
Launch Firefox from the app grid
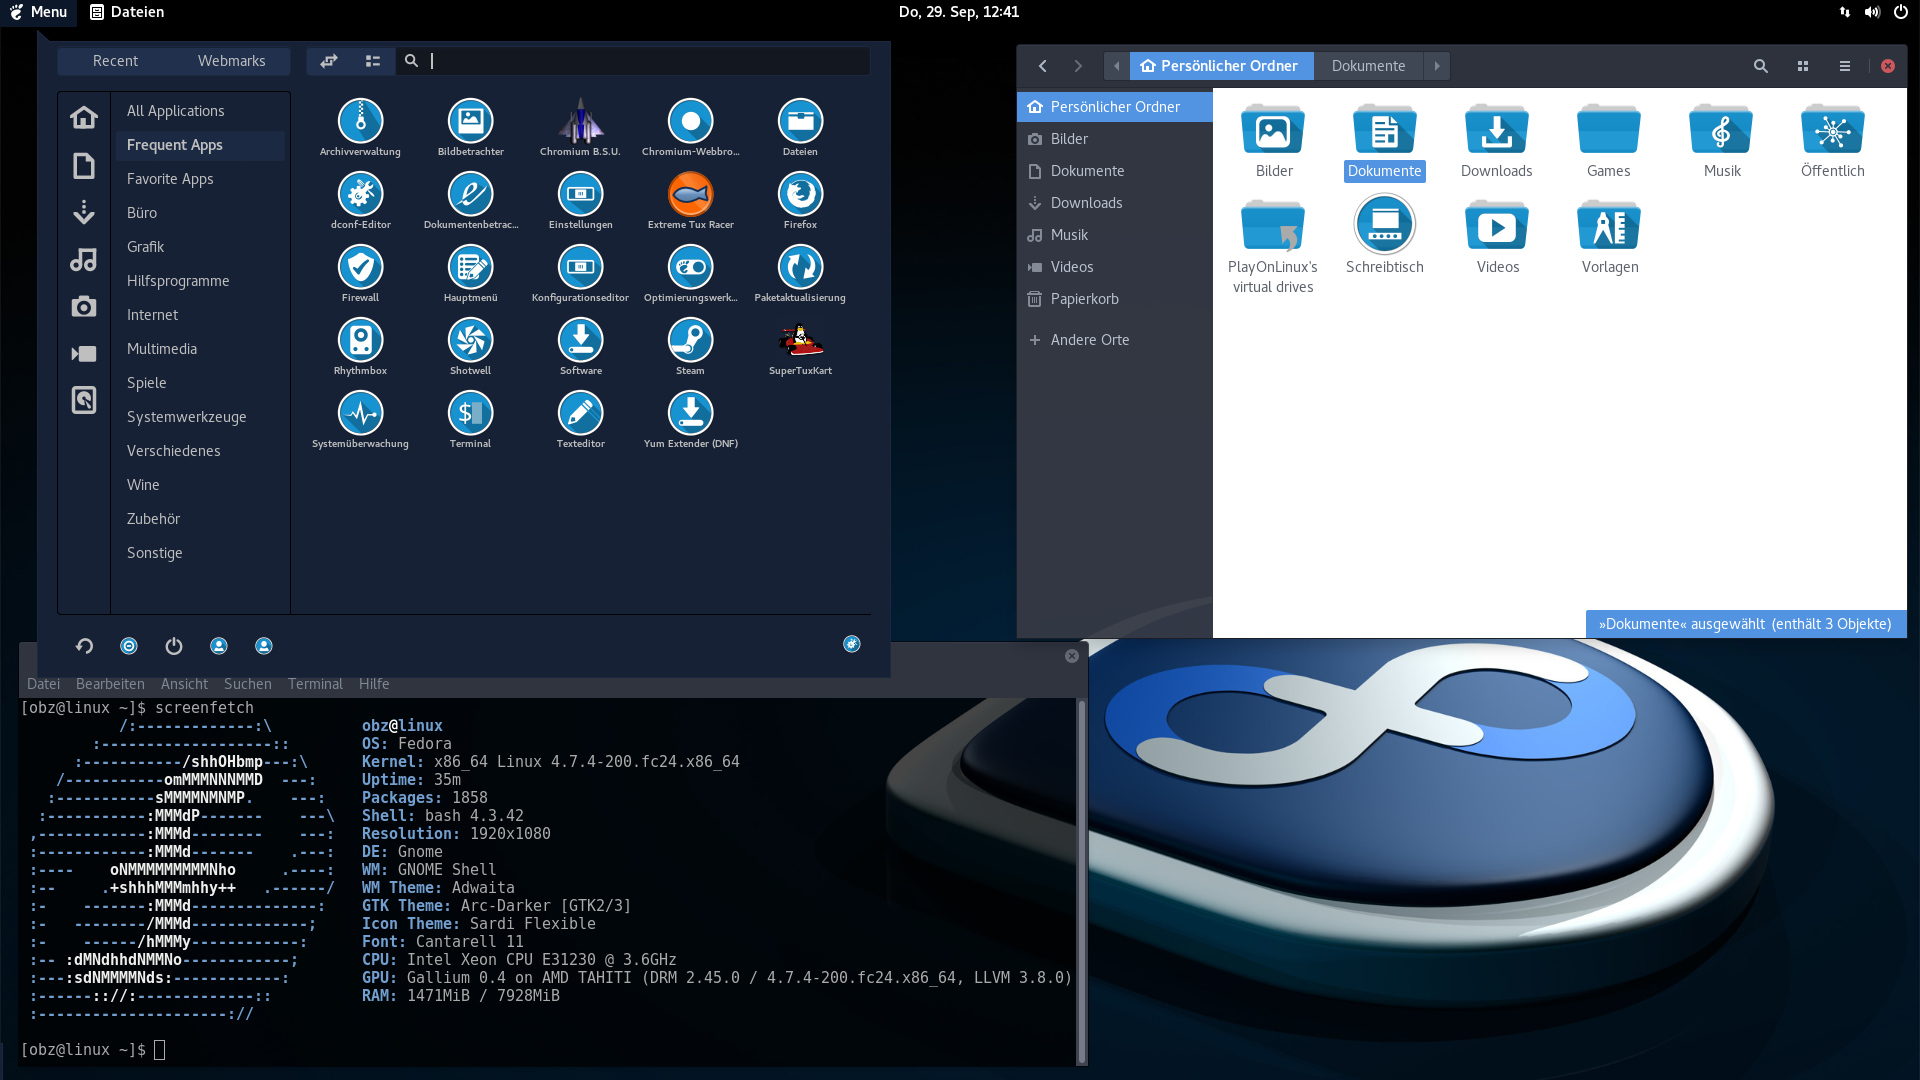[x=800, y=195]
